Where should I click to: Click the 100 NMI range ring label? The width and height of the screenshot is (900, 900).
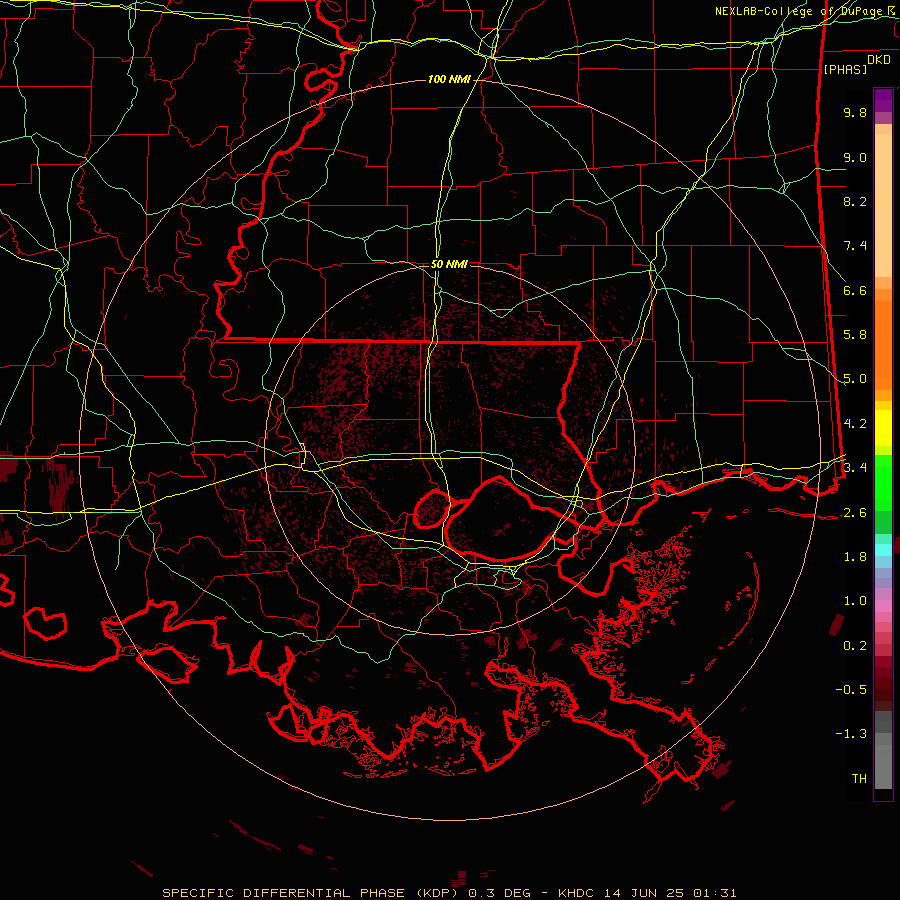(x=449, y=79)
